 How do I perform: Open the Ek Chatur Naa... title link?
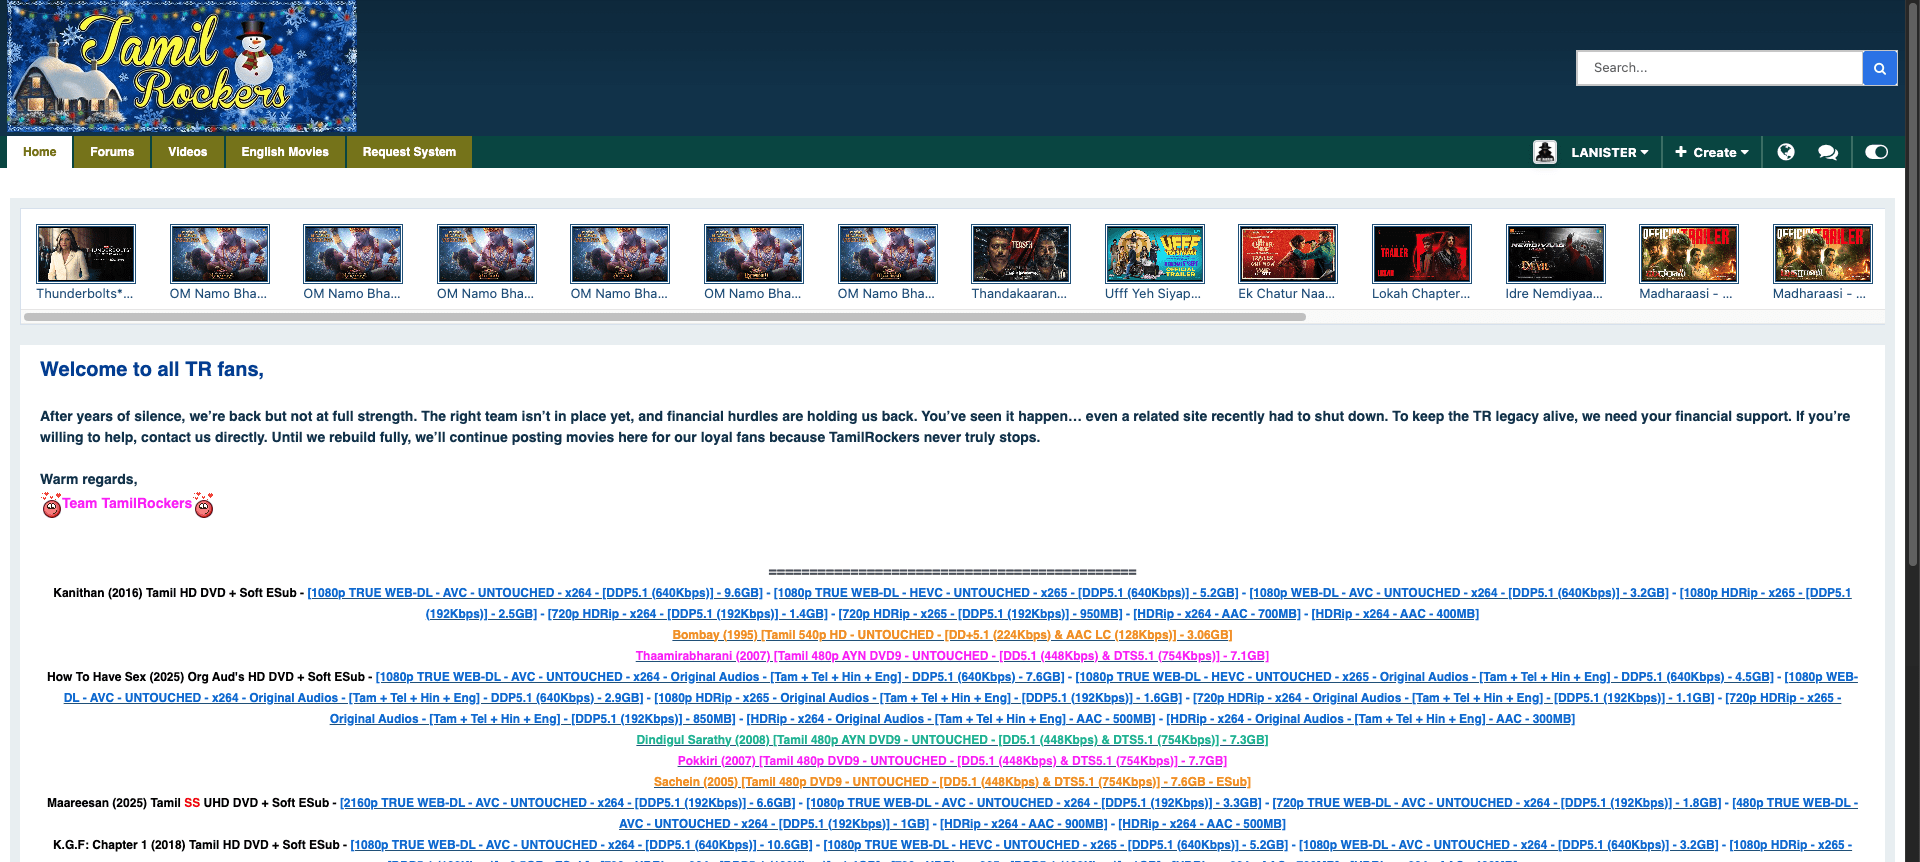(1287, 294)
